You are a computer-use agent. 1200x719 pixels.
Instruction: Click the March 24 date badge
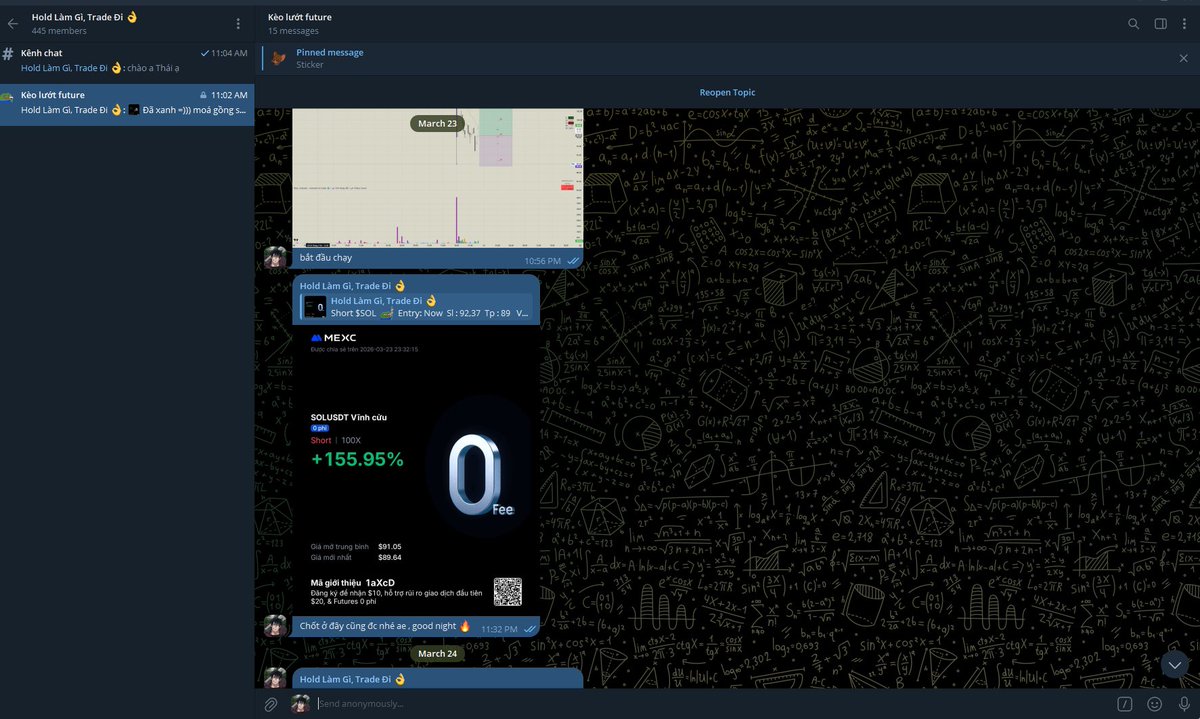[x=437, y=653]
